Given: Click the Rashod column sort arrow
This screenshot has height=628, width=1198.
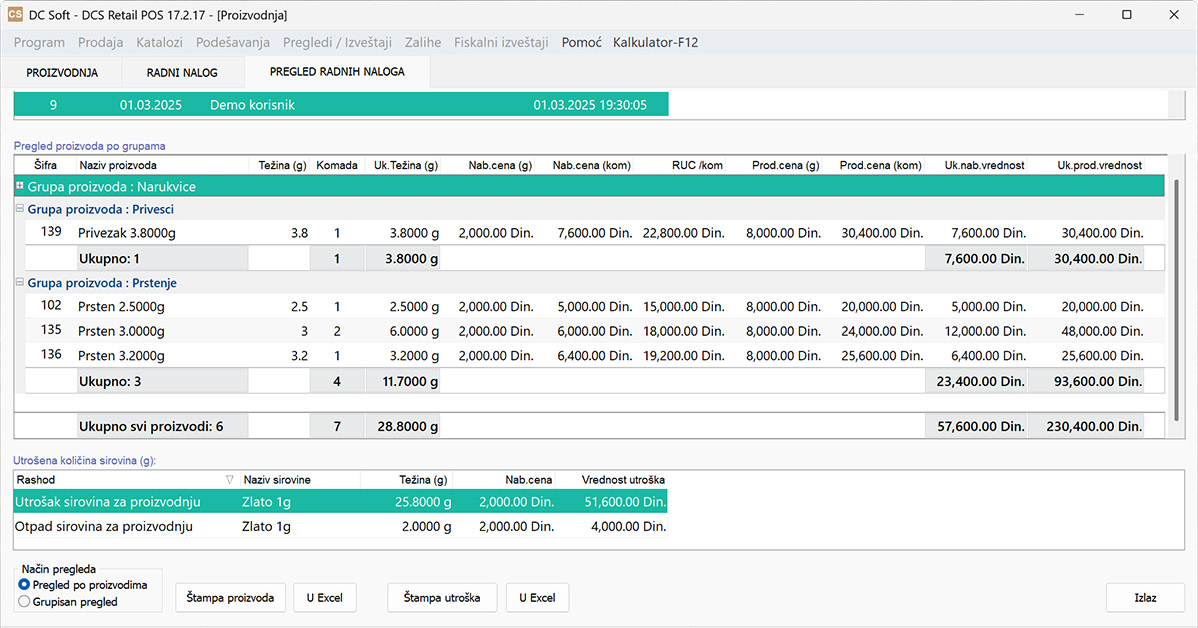Looking at the screenshot, I should 229,480.
